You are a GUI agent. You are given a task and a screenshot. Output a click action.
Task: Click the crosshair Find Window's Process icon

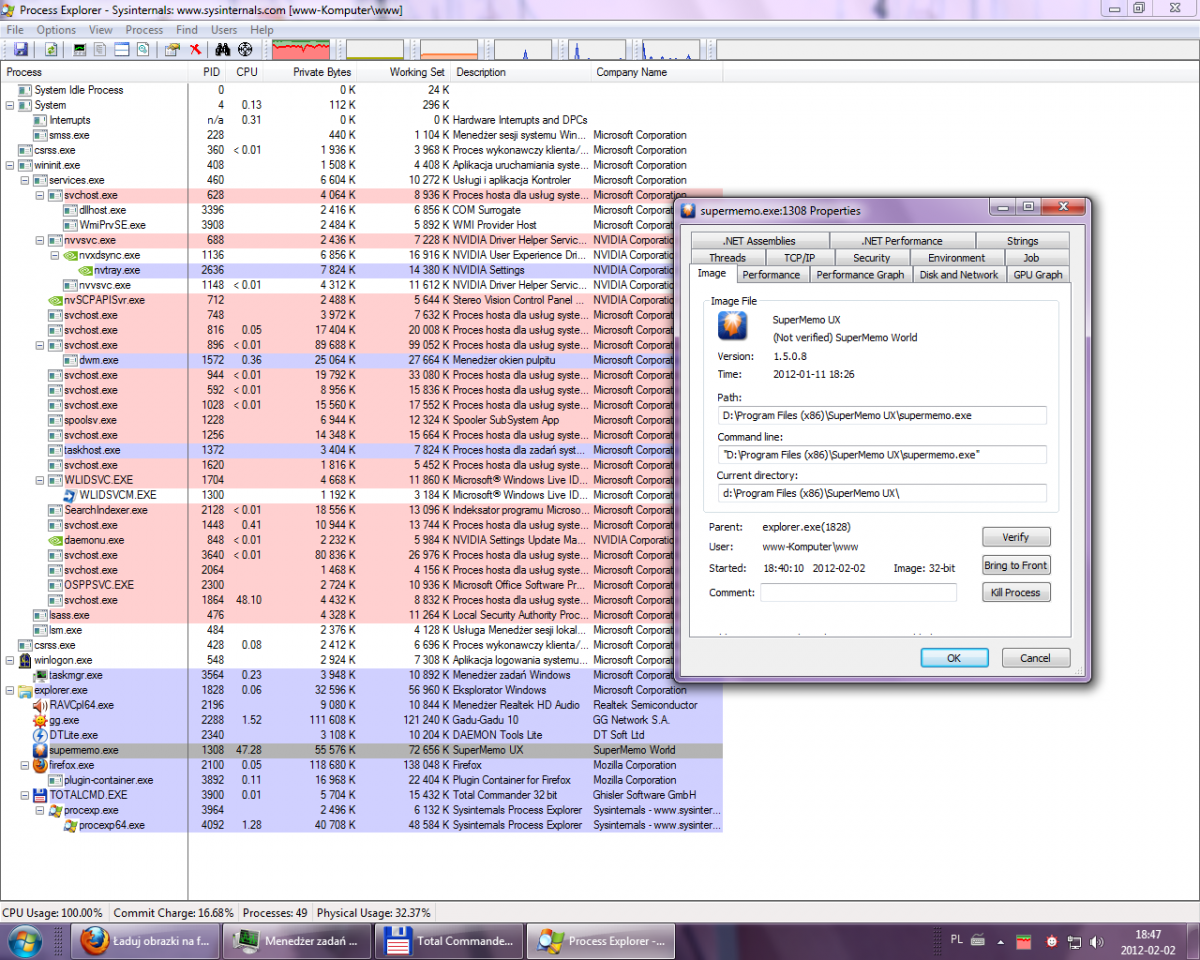(245, 49)
